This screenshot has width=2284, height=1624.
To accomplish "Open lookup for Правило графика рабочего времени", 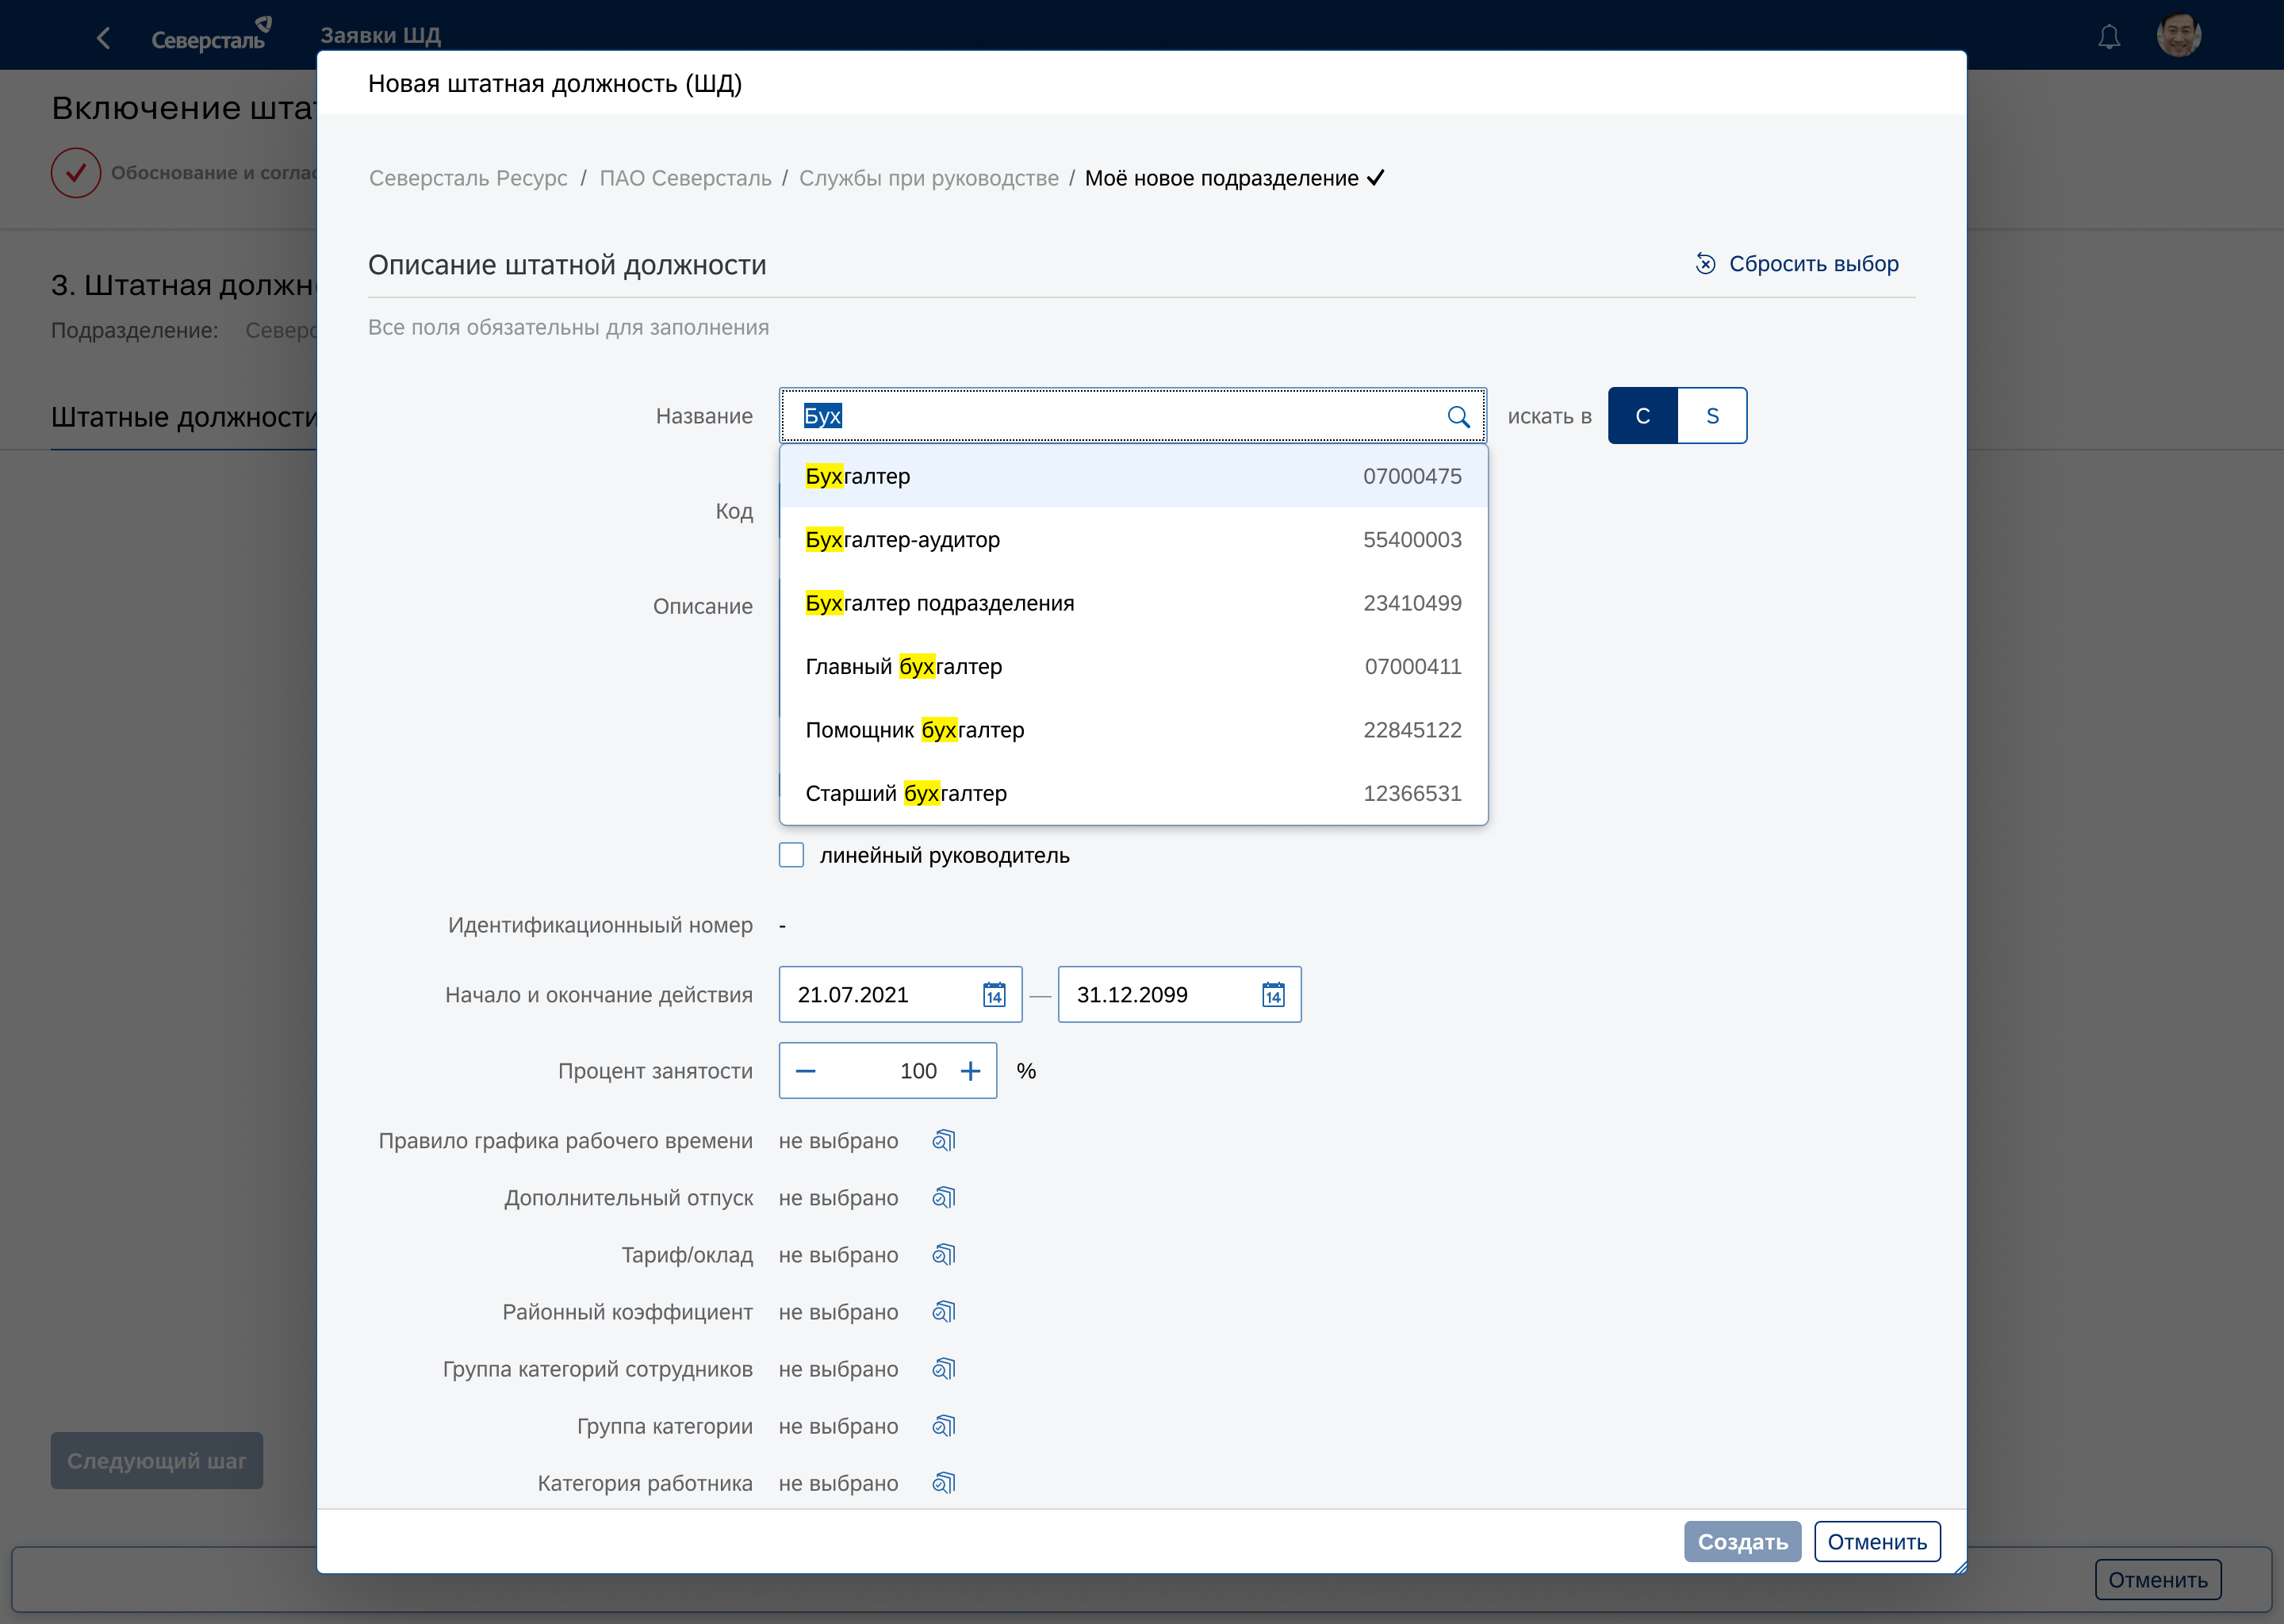I will click(944, 1141).
